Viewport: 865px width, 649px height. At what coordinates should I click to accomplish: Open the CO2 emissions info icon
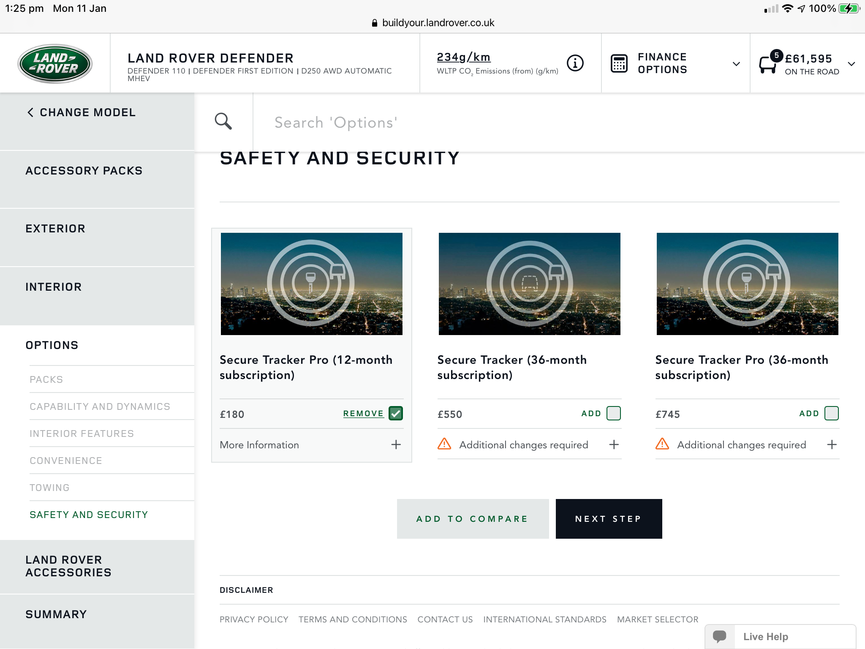(x=575, y=63)
